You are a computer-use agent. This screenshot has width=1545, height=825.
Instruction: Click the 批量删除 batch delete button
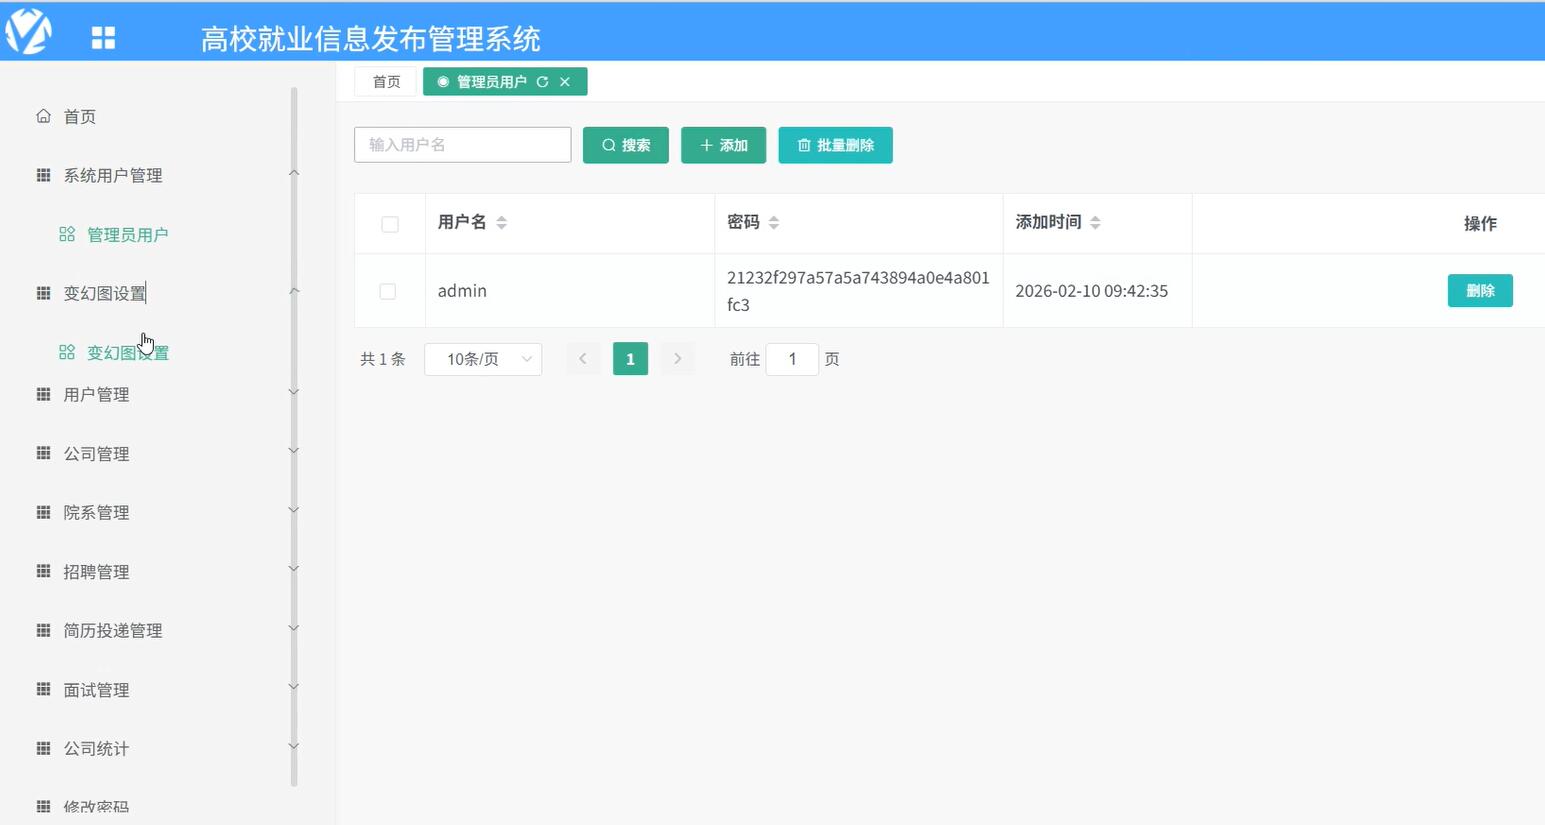coord(836,145)
